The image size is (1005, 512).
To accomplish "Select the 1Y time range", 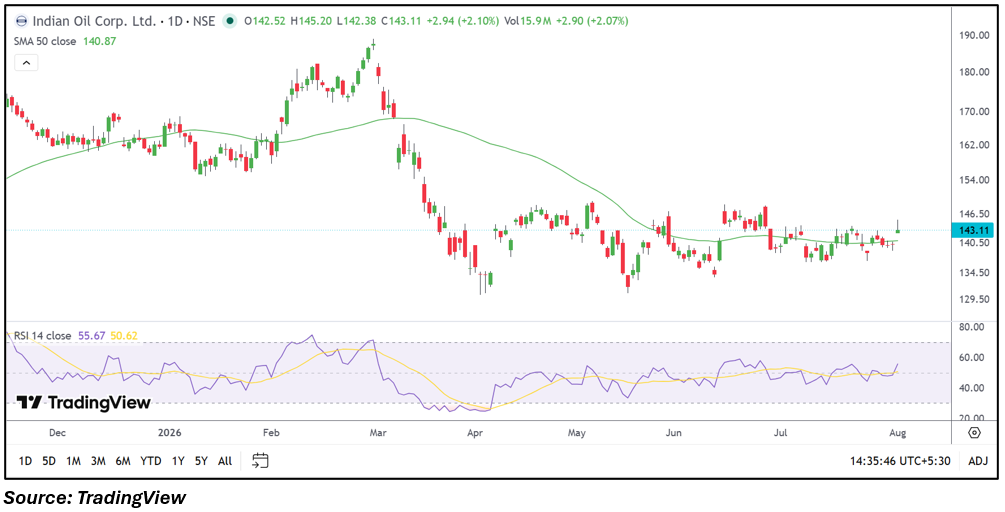I will 179,461.
